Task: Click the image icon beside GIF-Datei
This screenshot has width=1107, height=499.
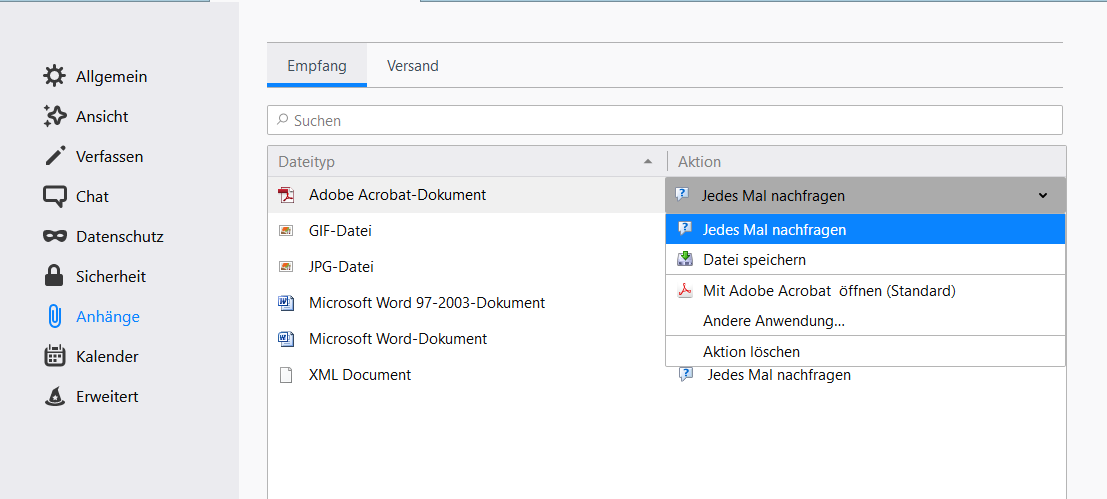Action: (x=286, y=231)
